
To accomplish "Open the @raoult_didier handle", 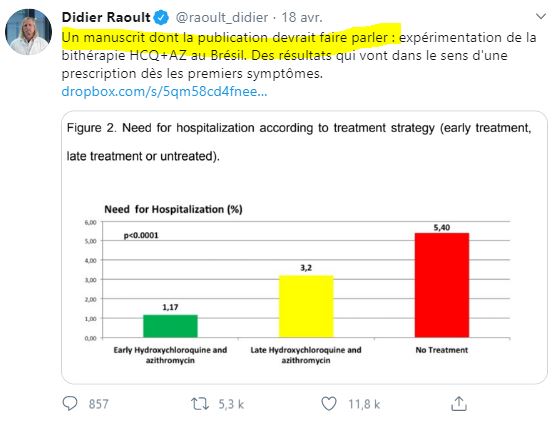I will tap(222, 17).
